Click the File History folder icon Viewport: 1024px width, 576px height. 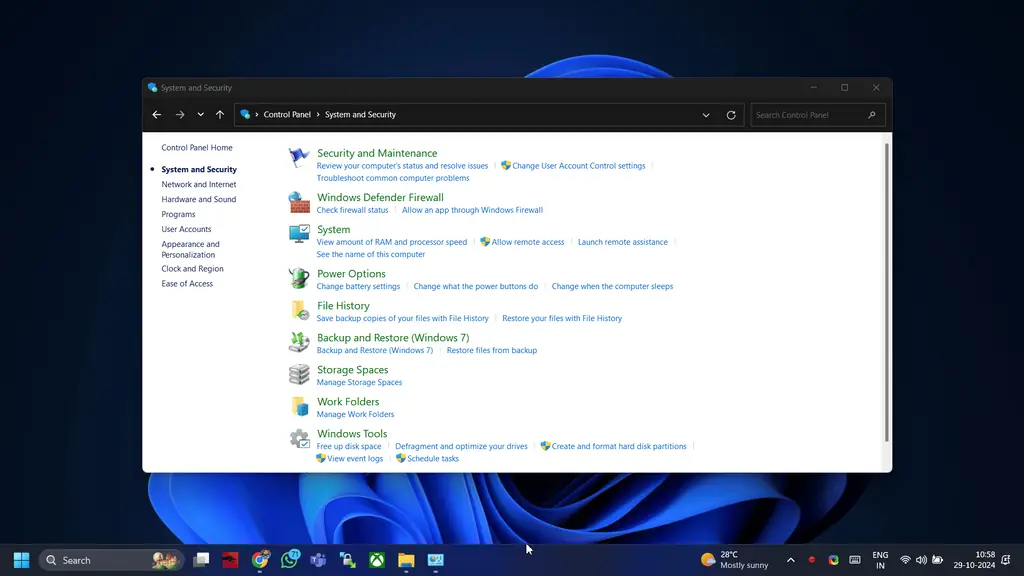point(299,310)
